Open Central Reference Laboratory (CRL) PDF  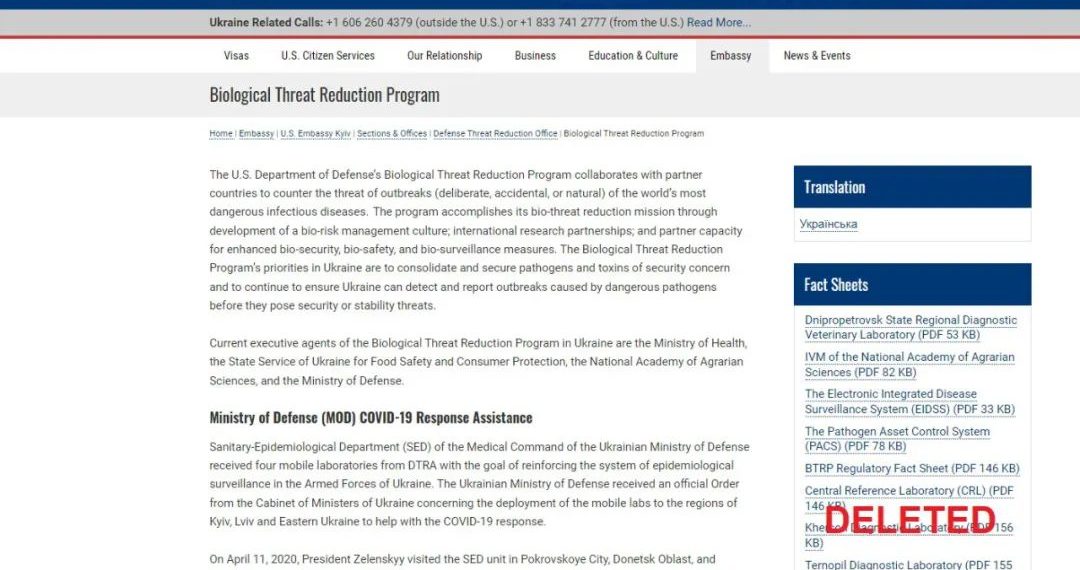909,498
